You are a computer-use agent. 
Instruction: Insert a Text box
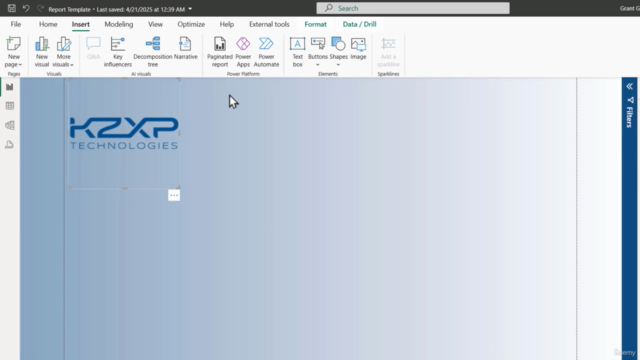click(298, 52)
